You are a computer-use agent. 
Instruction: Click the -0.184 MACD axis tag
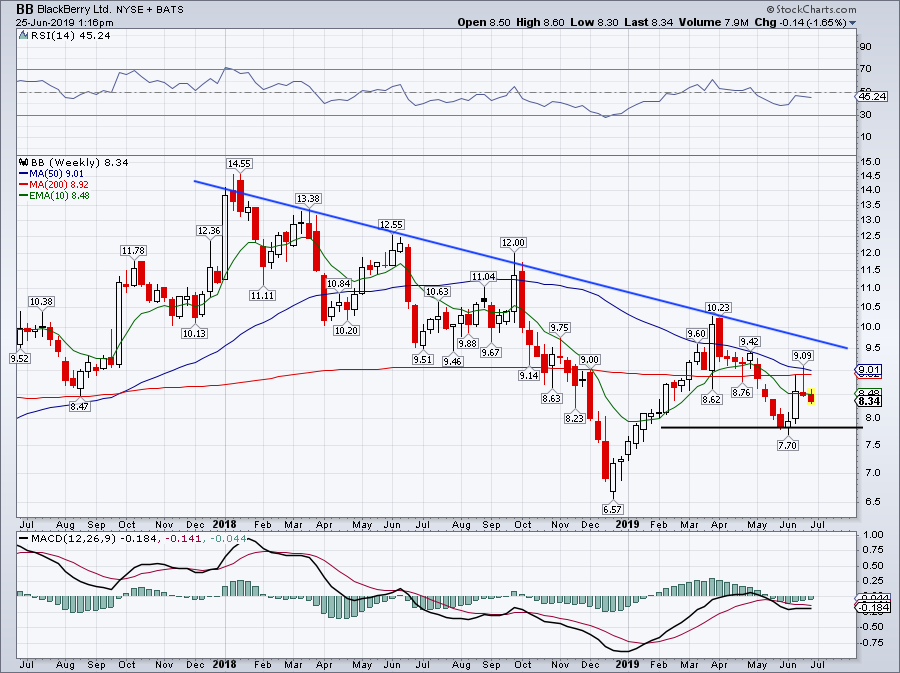[x=873, y=608]
